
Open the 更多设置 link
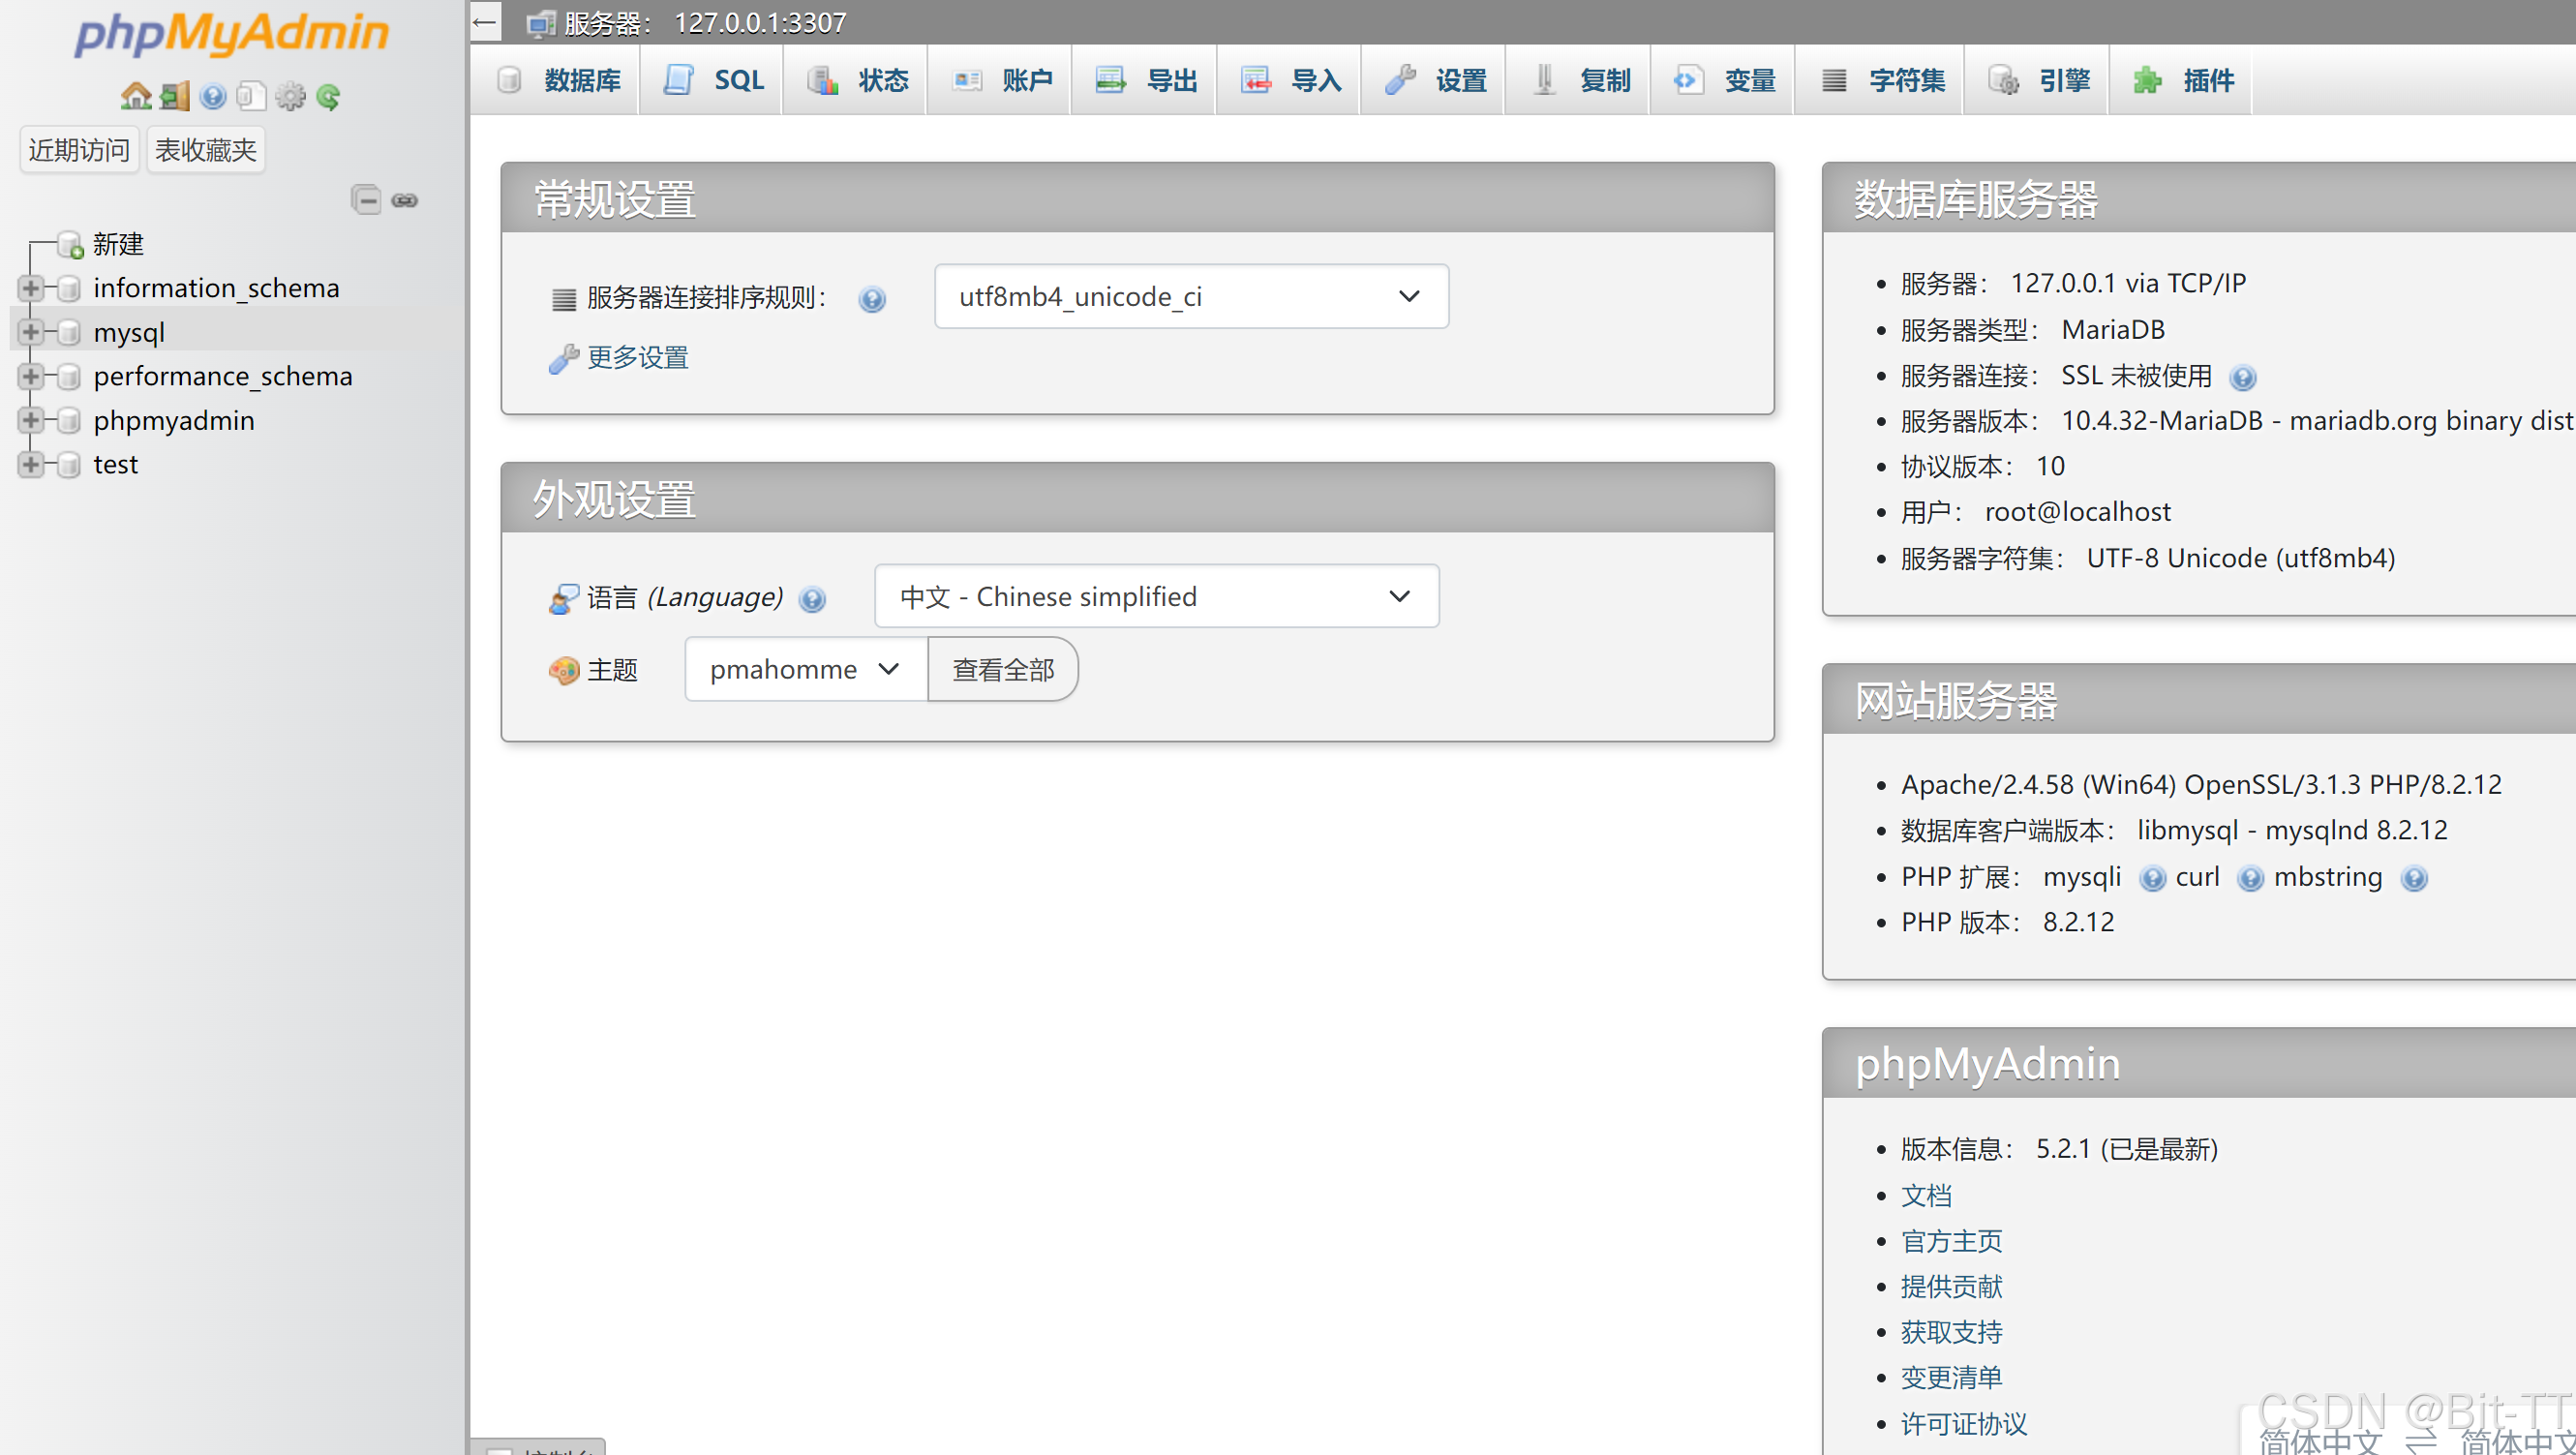pyautogui.click(x=637, y=357)
